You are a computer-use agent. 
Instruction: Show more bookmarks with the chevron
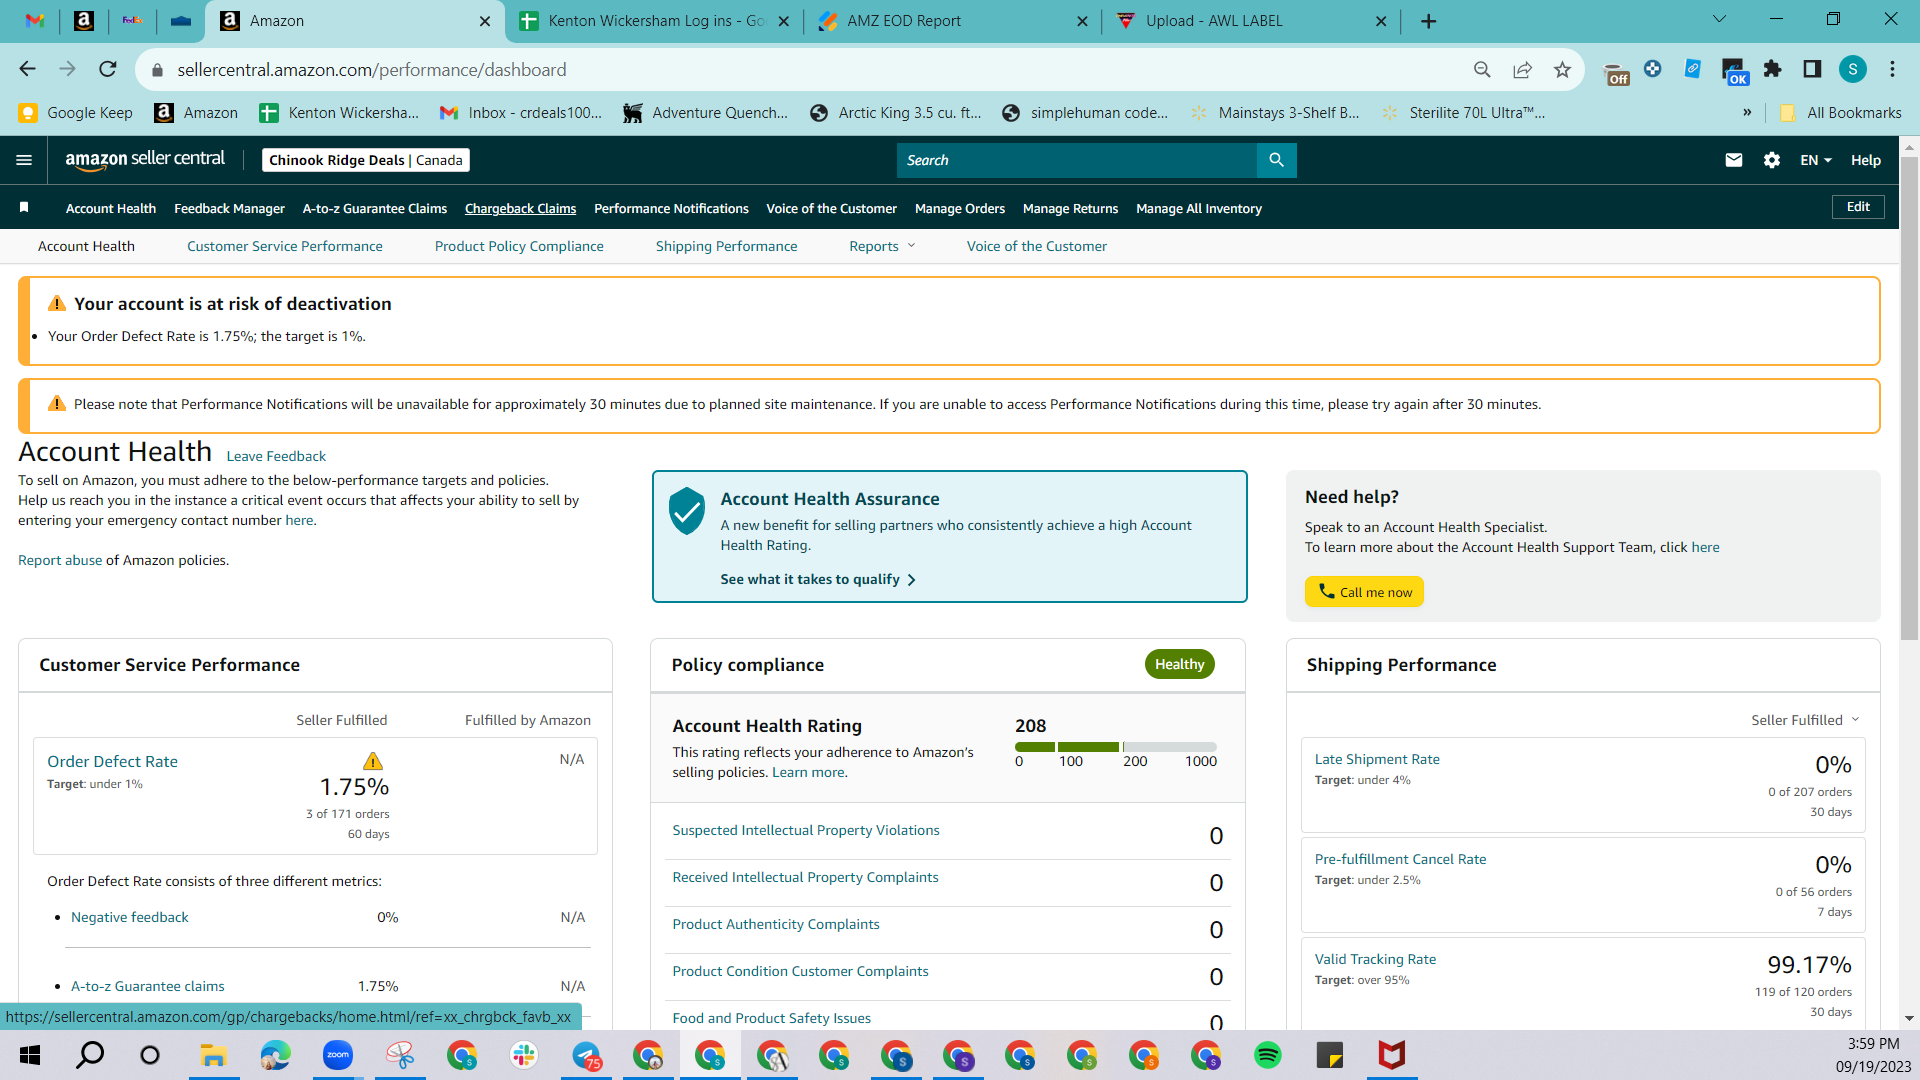[x=1747, y=112]
